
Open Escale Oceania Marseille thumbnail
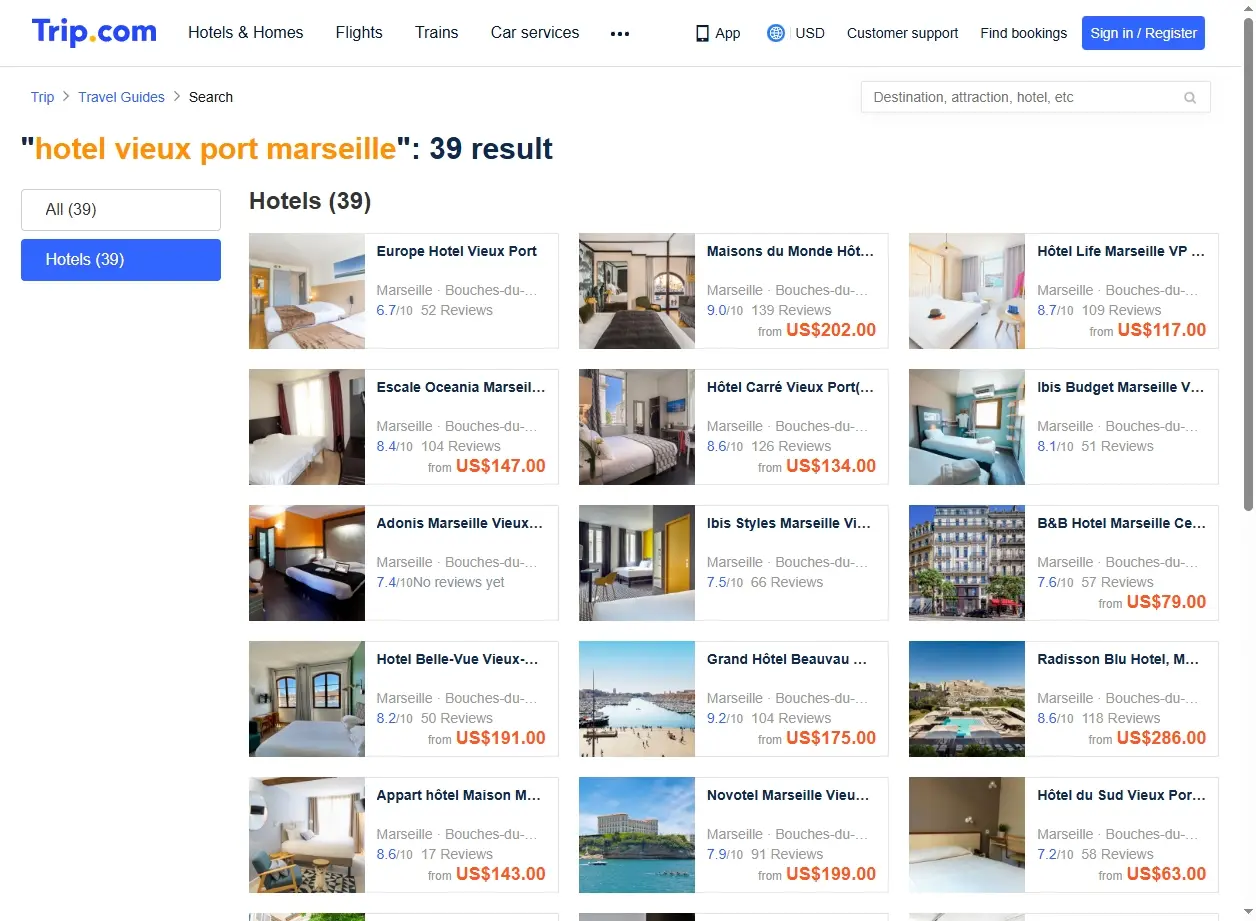307,427
